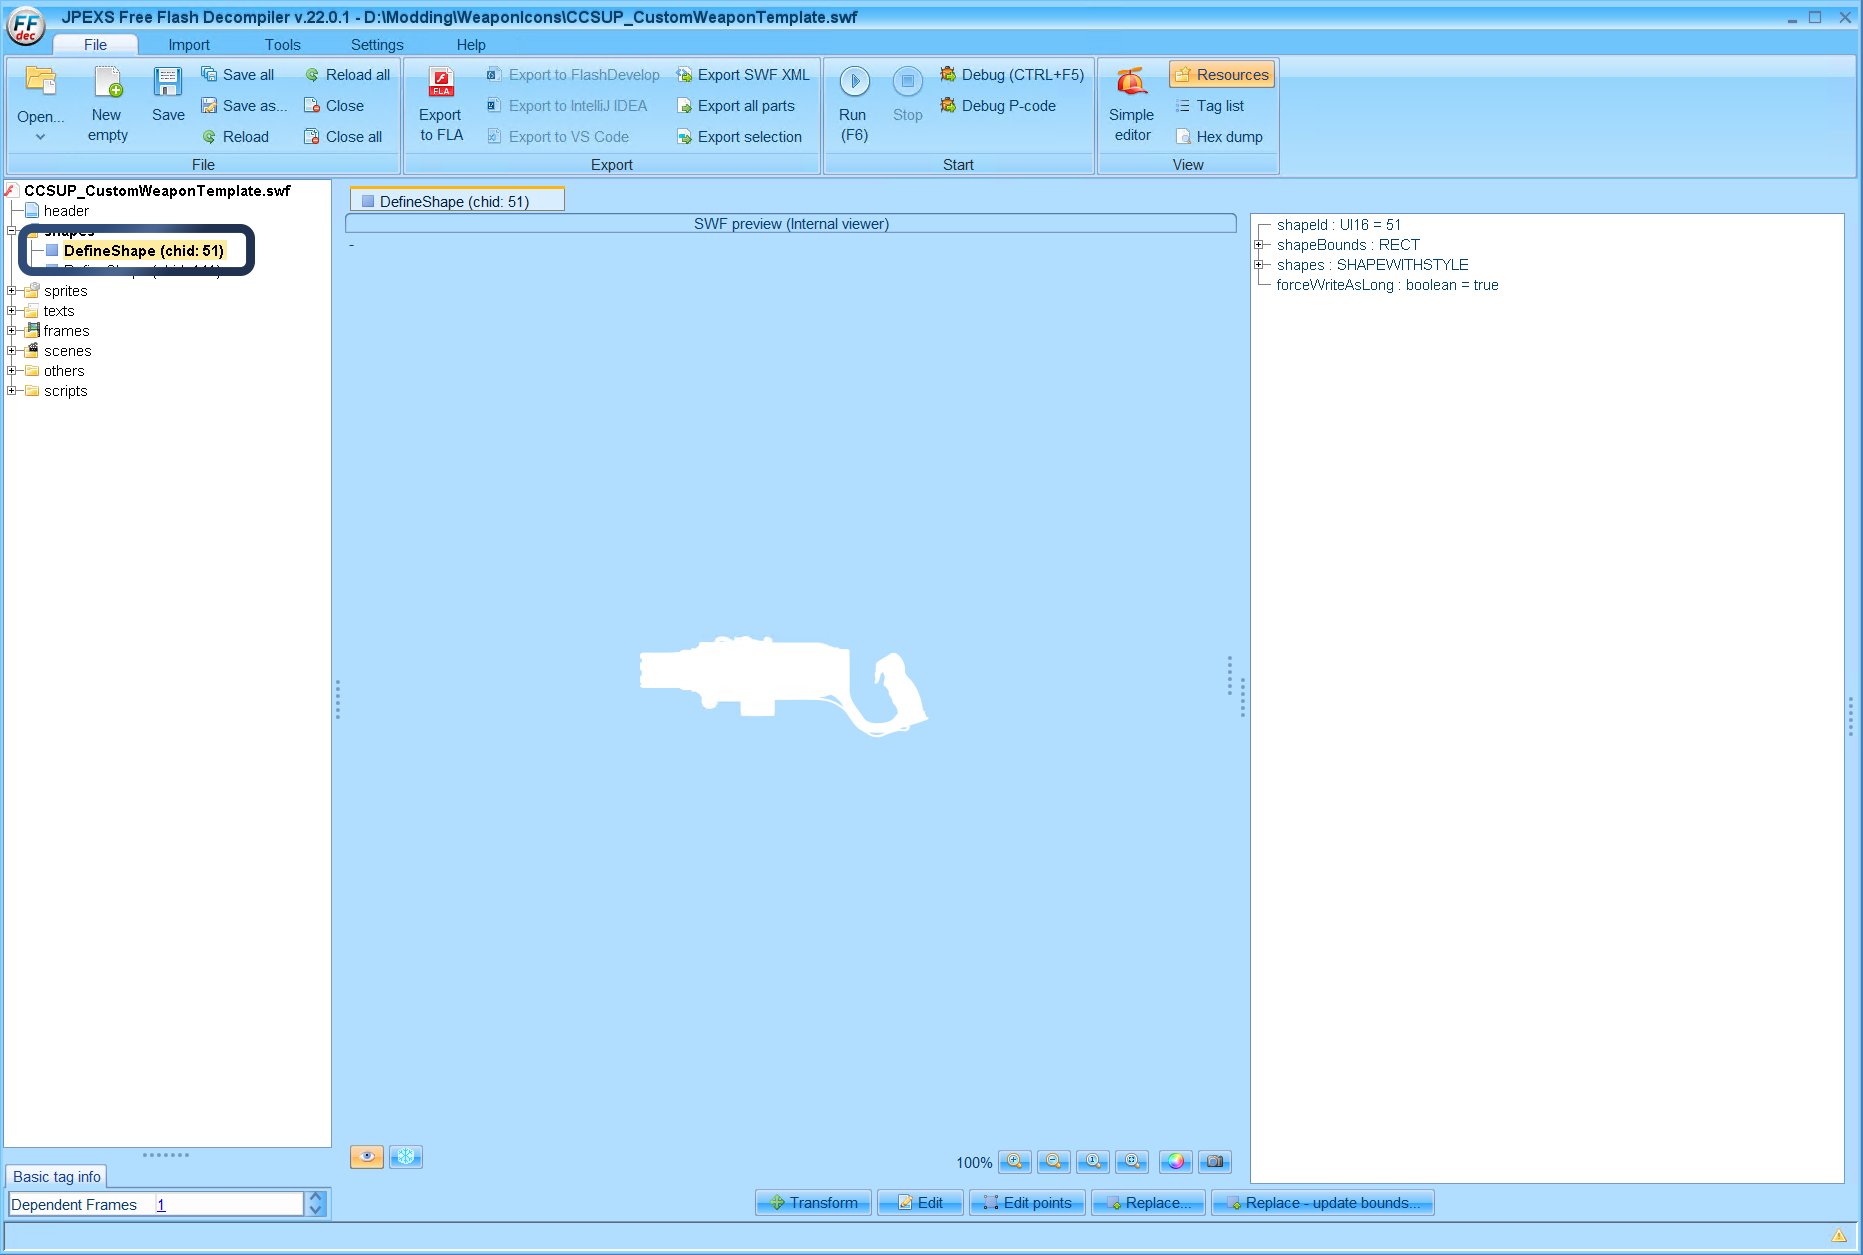Click the Edit points button
The width and height of the screenshot is (1863, 1255).
(1027, 1202)
